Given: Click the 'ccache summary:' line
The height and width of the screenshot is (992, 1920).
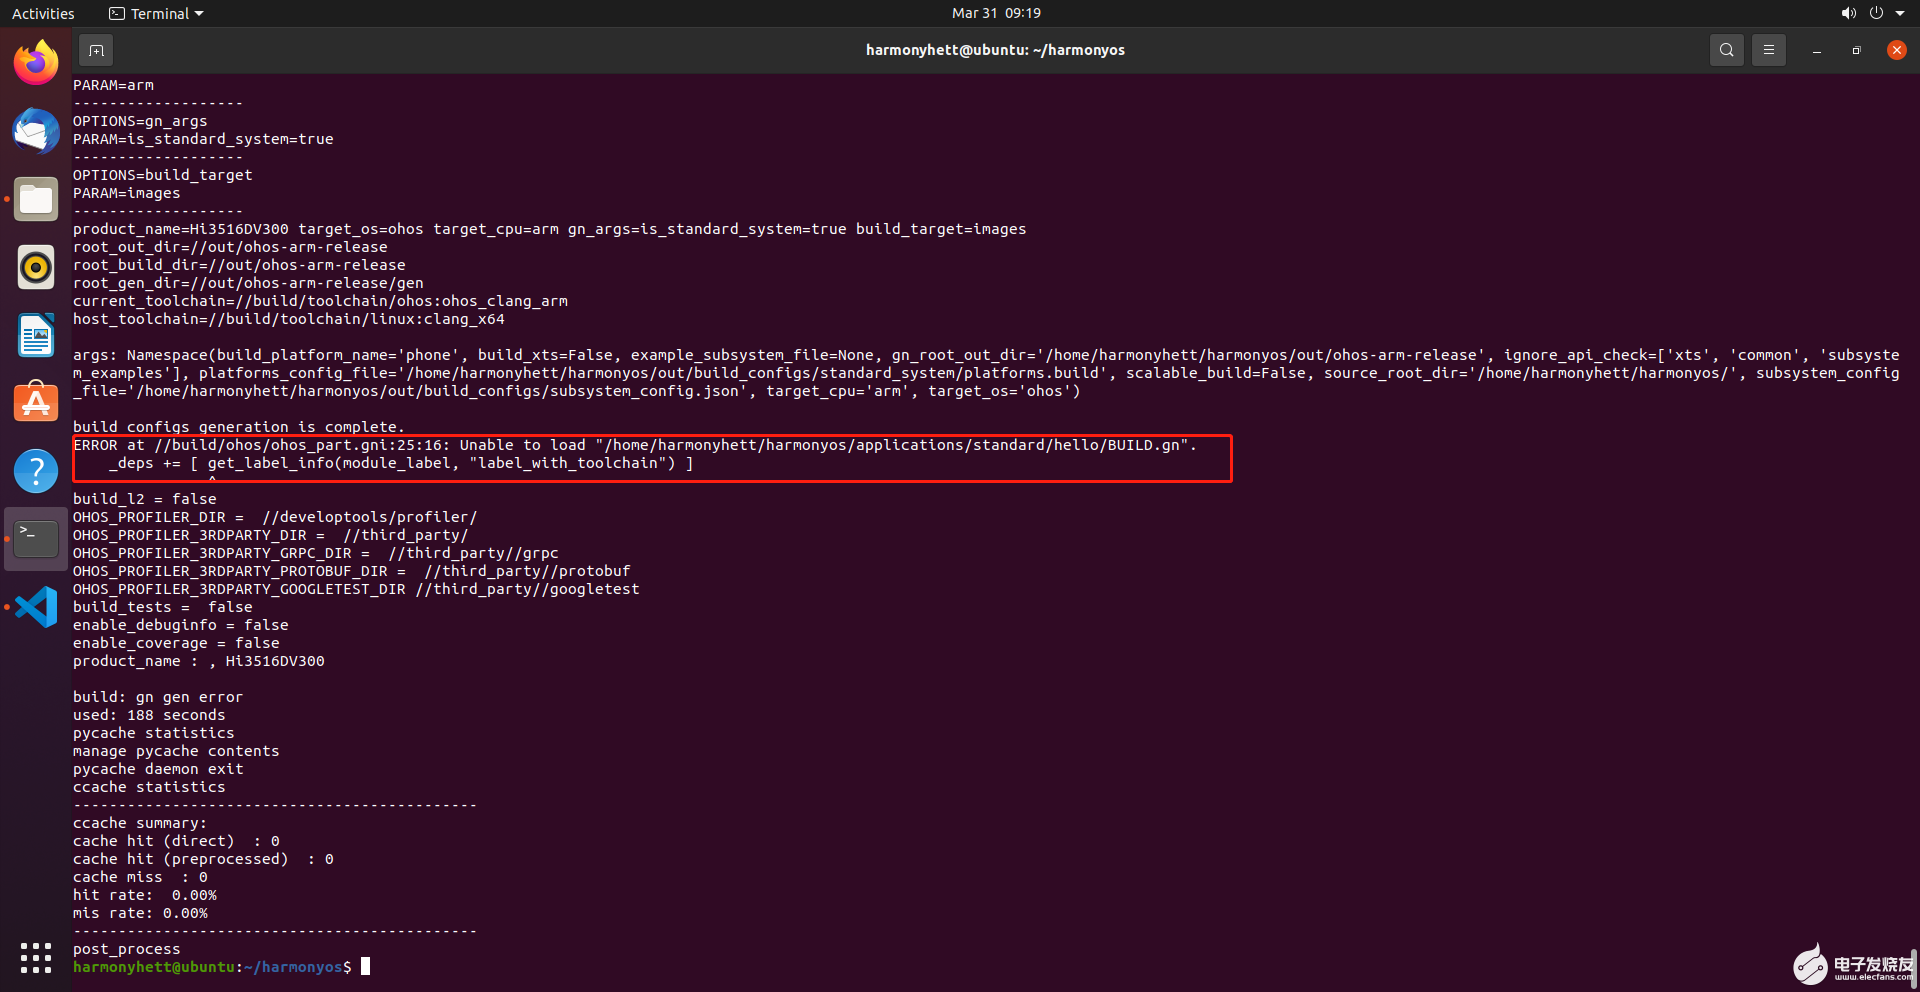Looking at the screenshot, I should 140,823.
